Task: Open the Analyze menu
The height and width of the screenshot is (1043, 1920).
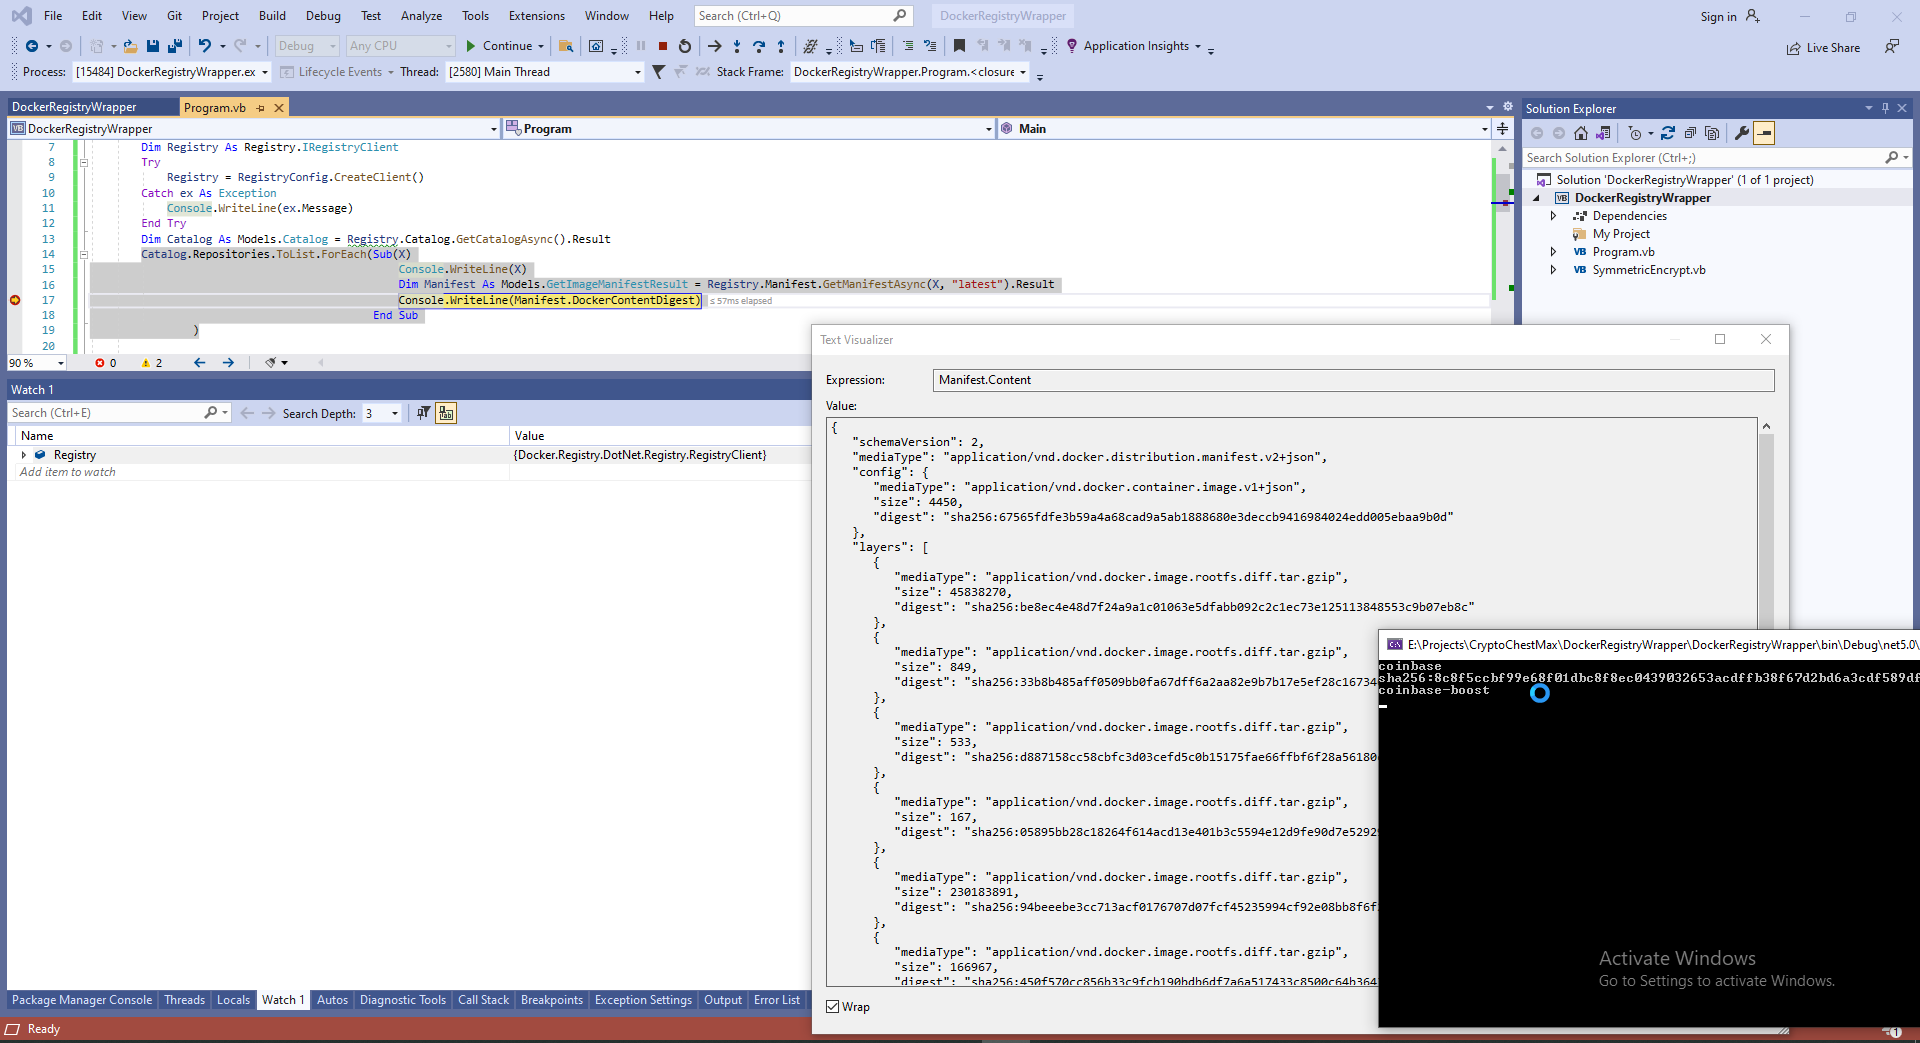Action: (x=421, y=16)
